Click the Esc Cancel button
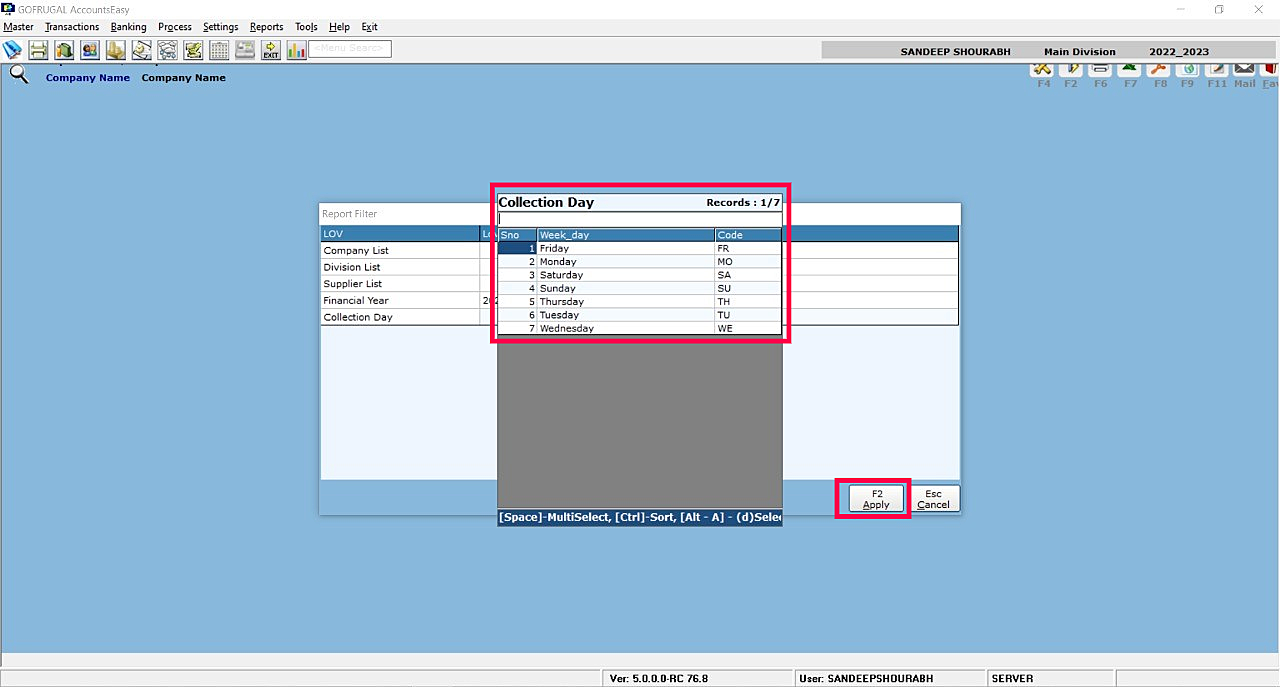Viewport: 1280px width, 687px height. (x=933, y=499)
